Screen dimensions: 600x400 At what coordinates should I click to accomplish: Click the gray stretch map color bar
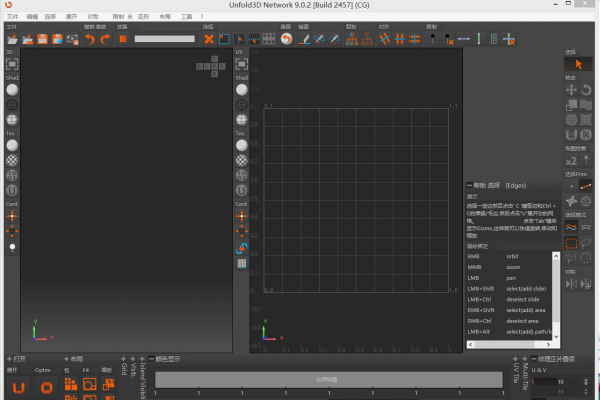click(x=329, y=379)
